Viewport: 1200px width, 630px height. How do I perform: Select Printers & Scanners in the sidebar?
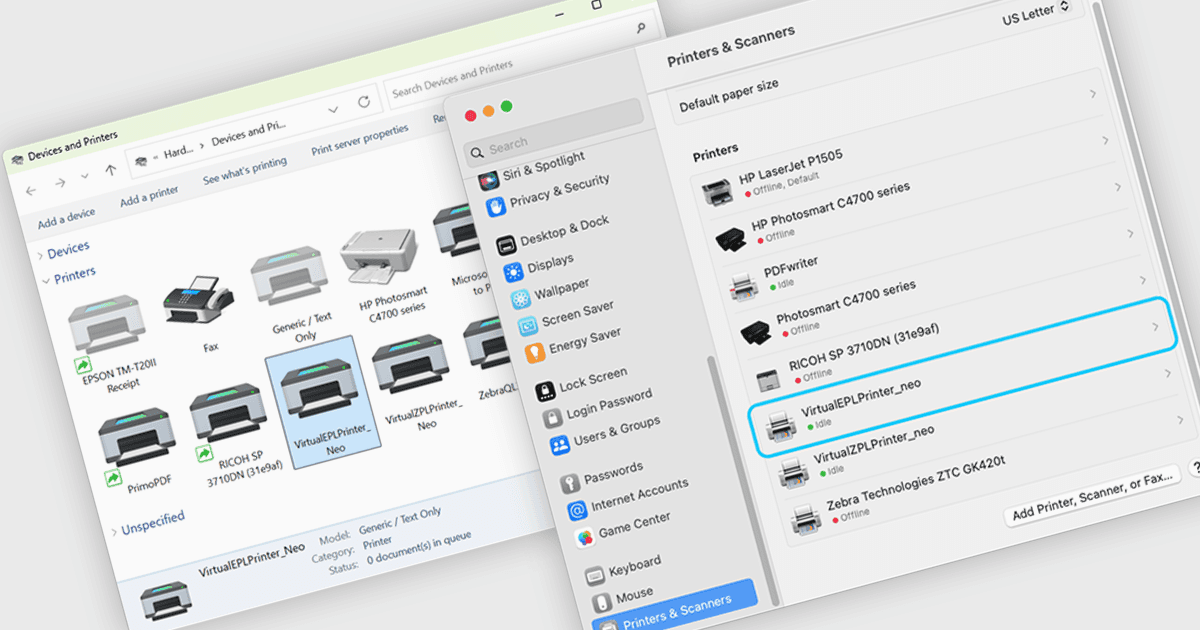[x=675, y=608]
